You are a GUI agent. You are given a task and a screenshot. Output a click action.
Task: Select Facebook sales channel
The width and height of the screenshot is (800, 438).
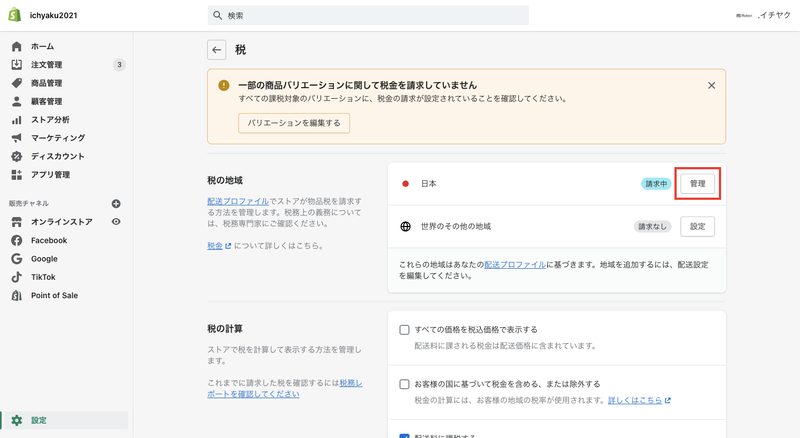pos(49,240)
